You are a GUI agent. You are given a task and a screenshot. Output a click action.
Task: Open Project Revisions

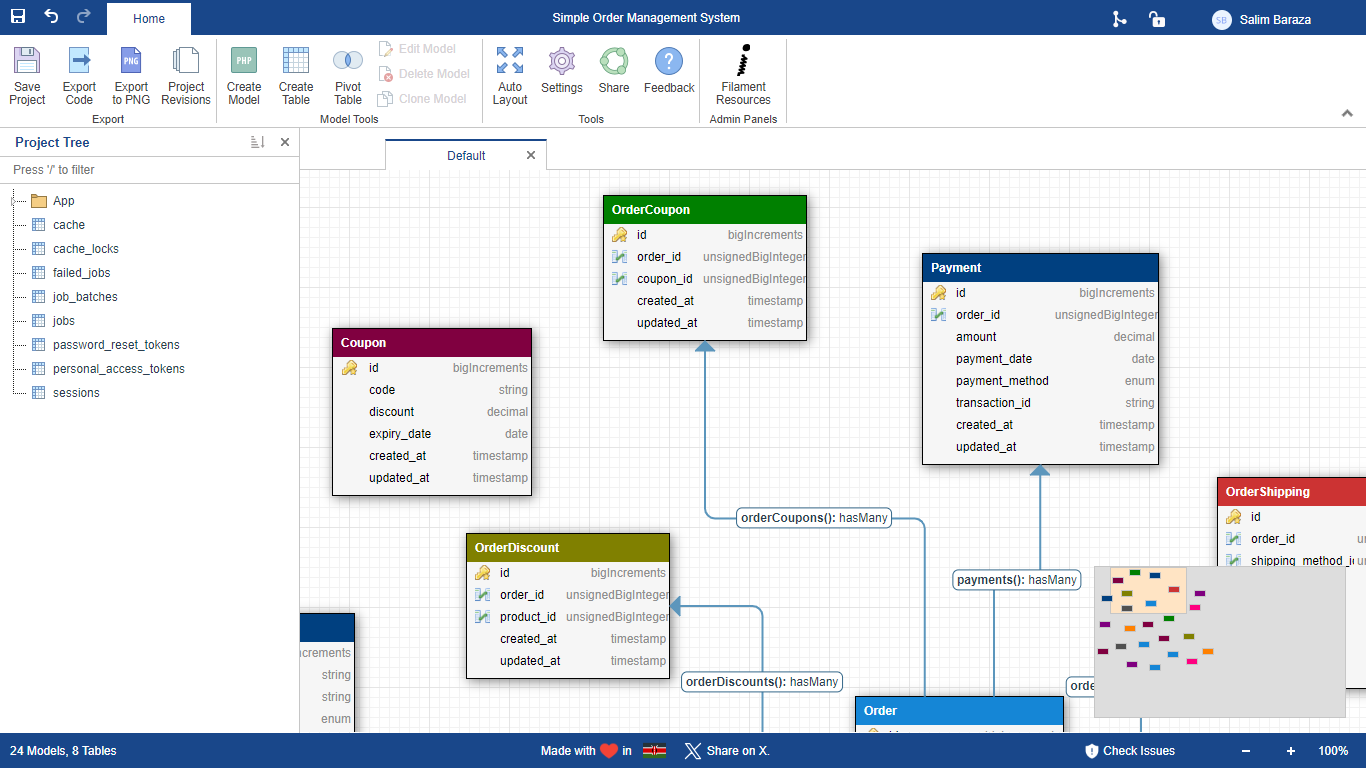coord(186,62)
